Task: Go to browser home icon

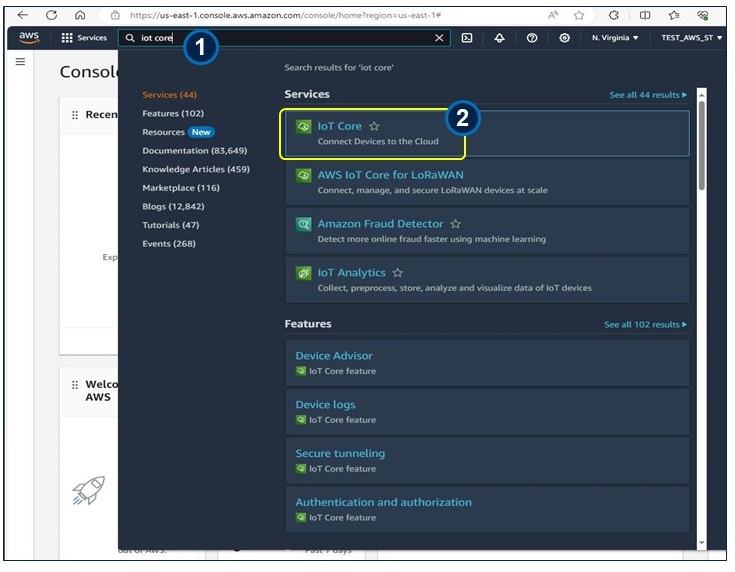Action: tap(80, 15)
